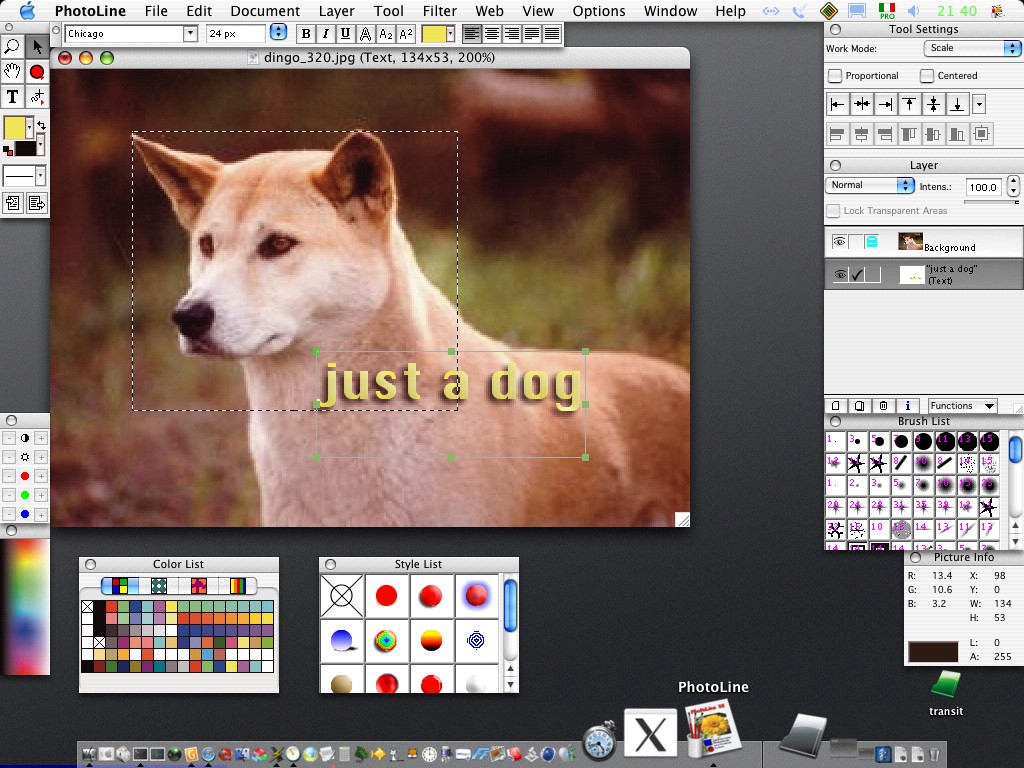Check the Centered option
This screenshot has height=768, width=1024.
[x=927, y=76]
